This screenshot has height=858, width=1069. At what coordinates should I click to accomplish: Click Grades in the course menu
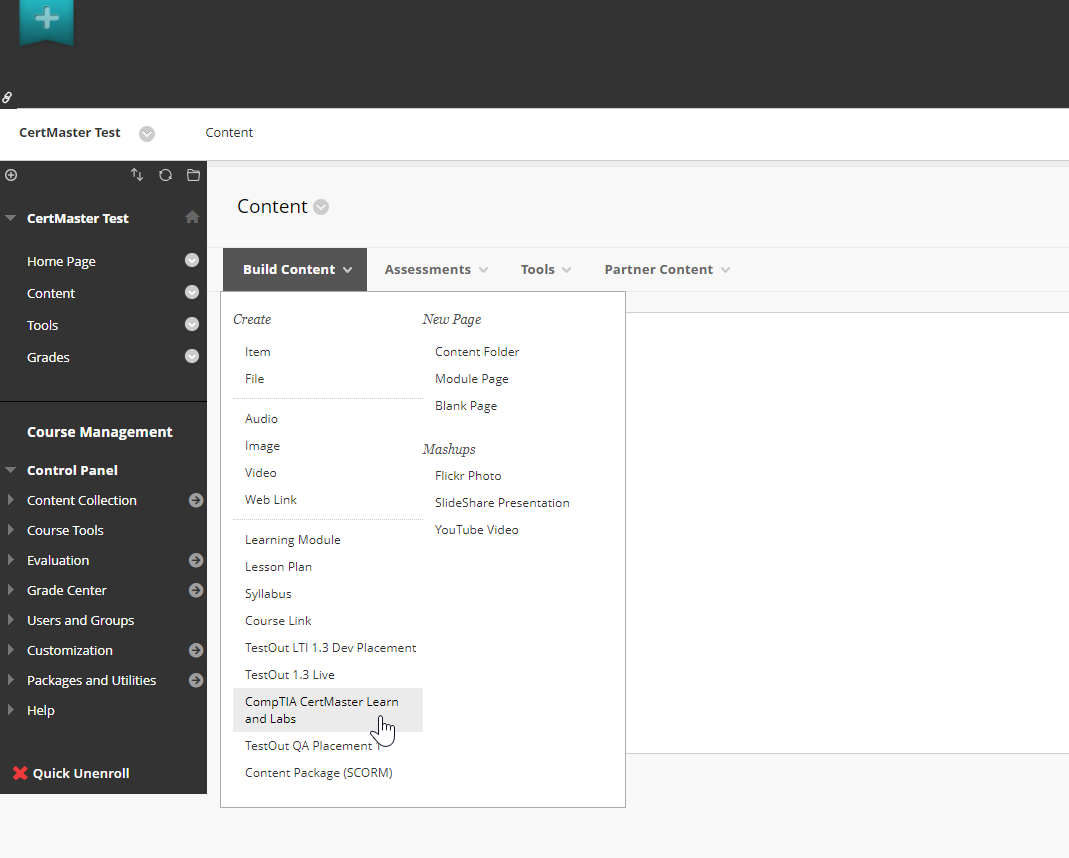click(x=48, y=357)
